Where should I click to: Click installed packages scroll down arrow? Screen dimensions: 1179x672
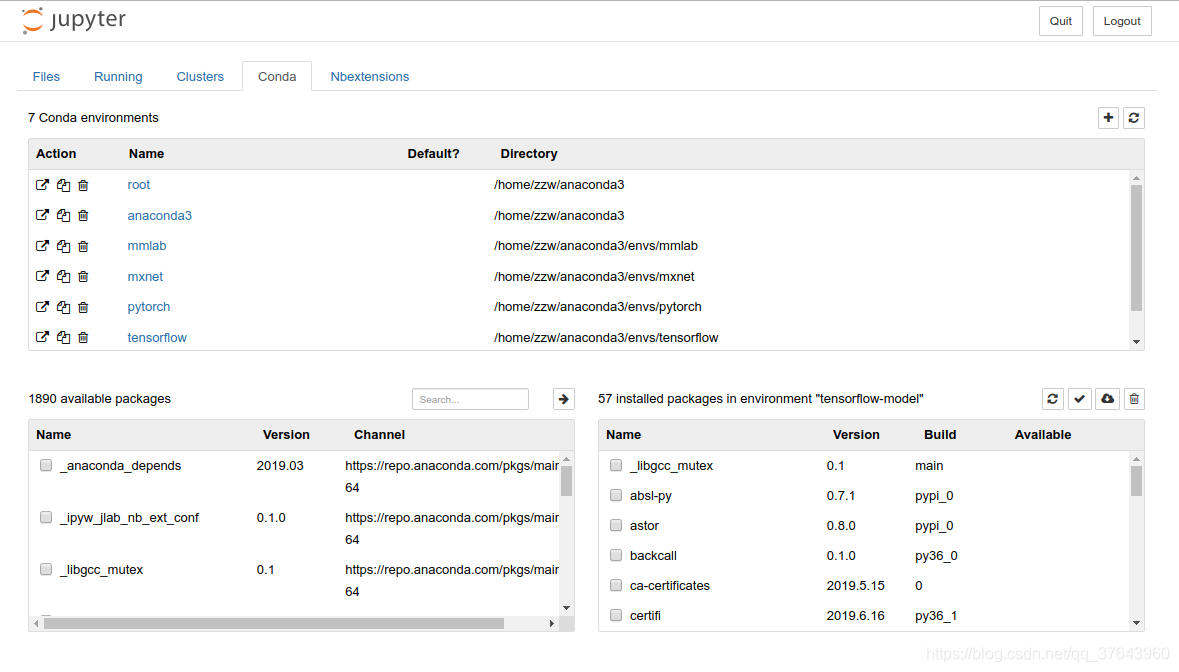coord(1136,622)
